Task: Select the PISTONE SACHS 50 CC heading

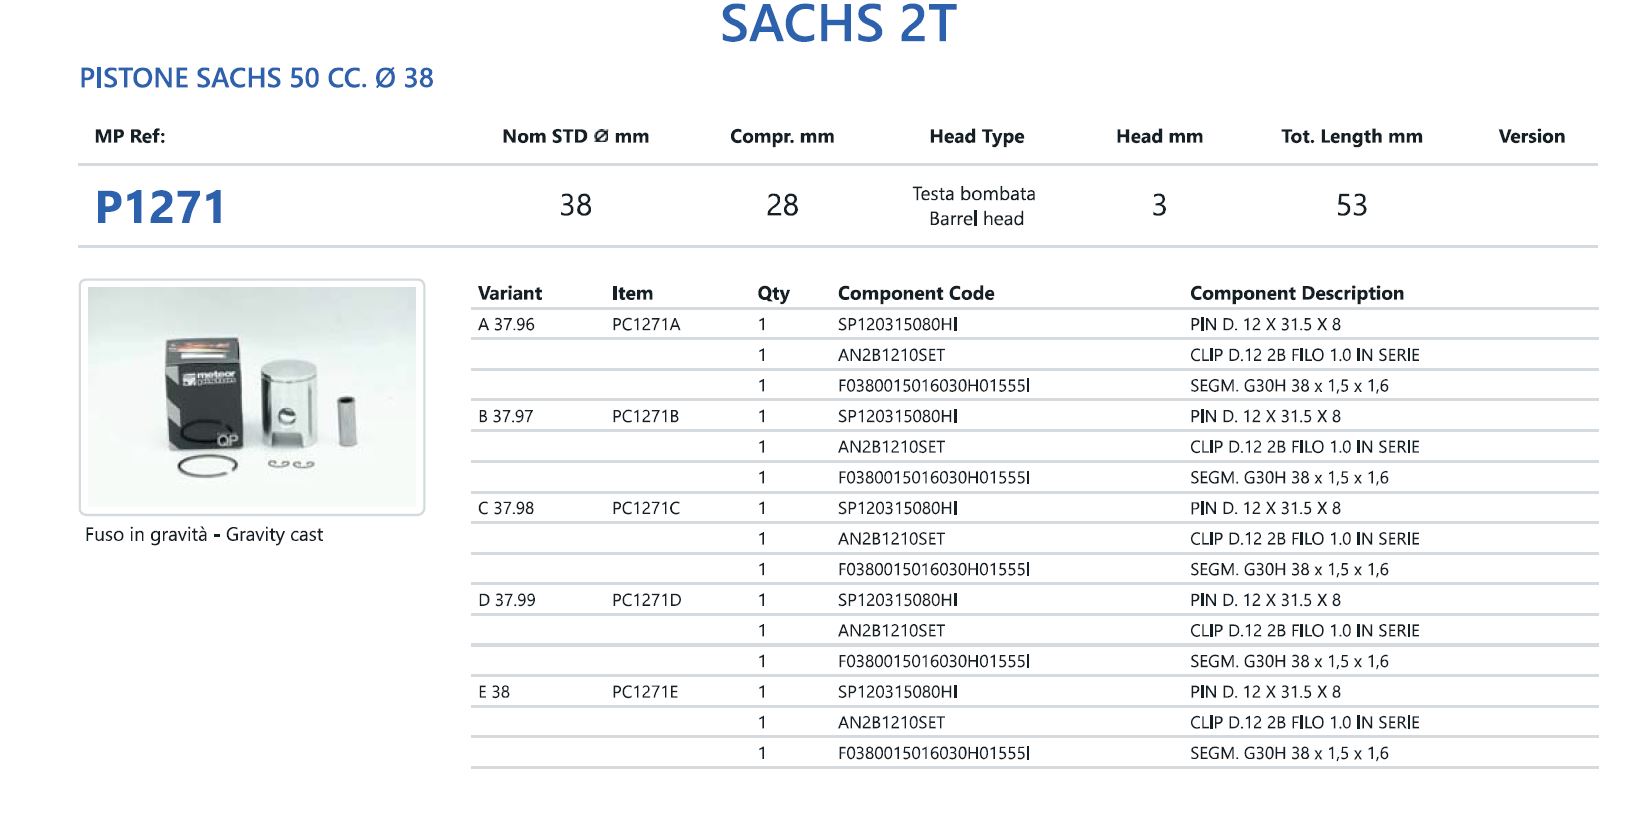Action: click(257, 78)
